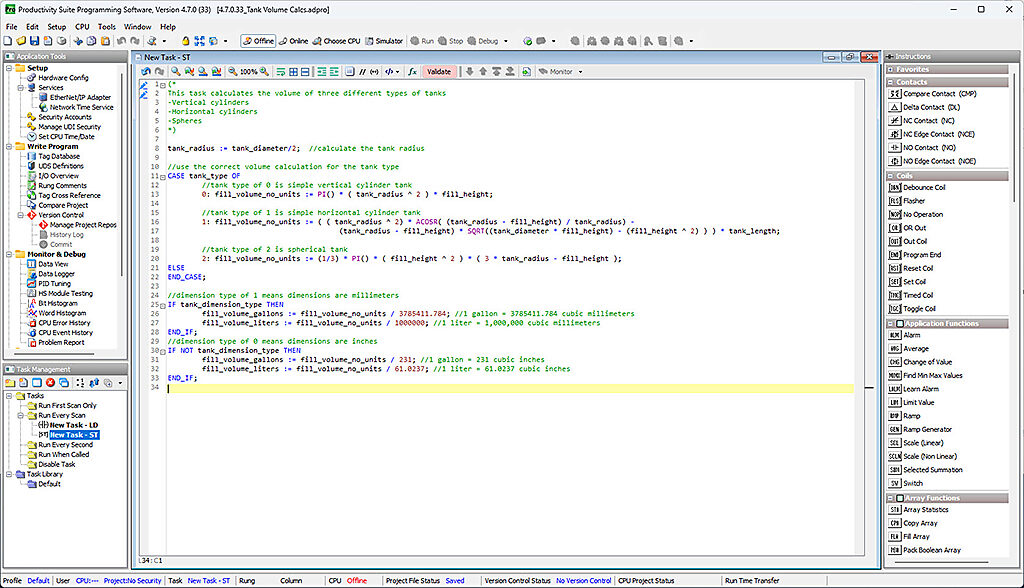Open PID Tuning tool
This screenshot has width=1024, height=588.
pyautogui.click(x=54, y=284)
